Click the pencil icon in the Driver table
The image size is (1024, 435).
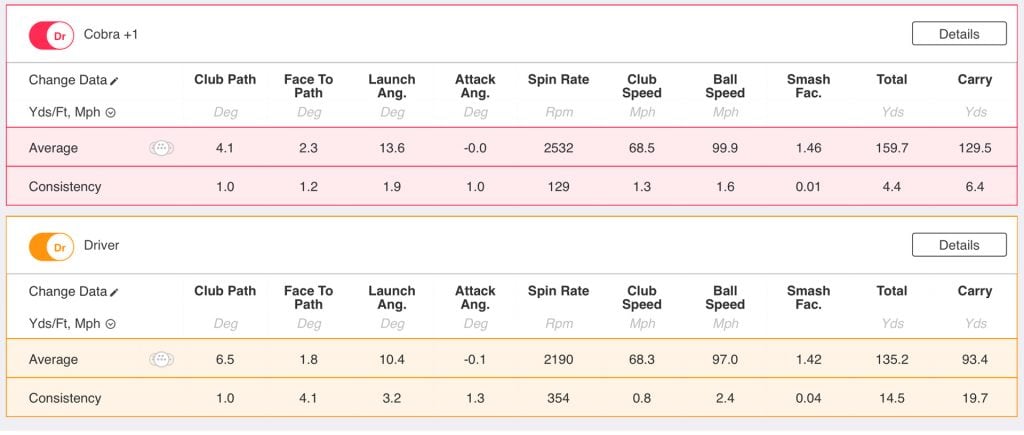115,292
